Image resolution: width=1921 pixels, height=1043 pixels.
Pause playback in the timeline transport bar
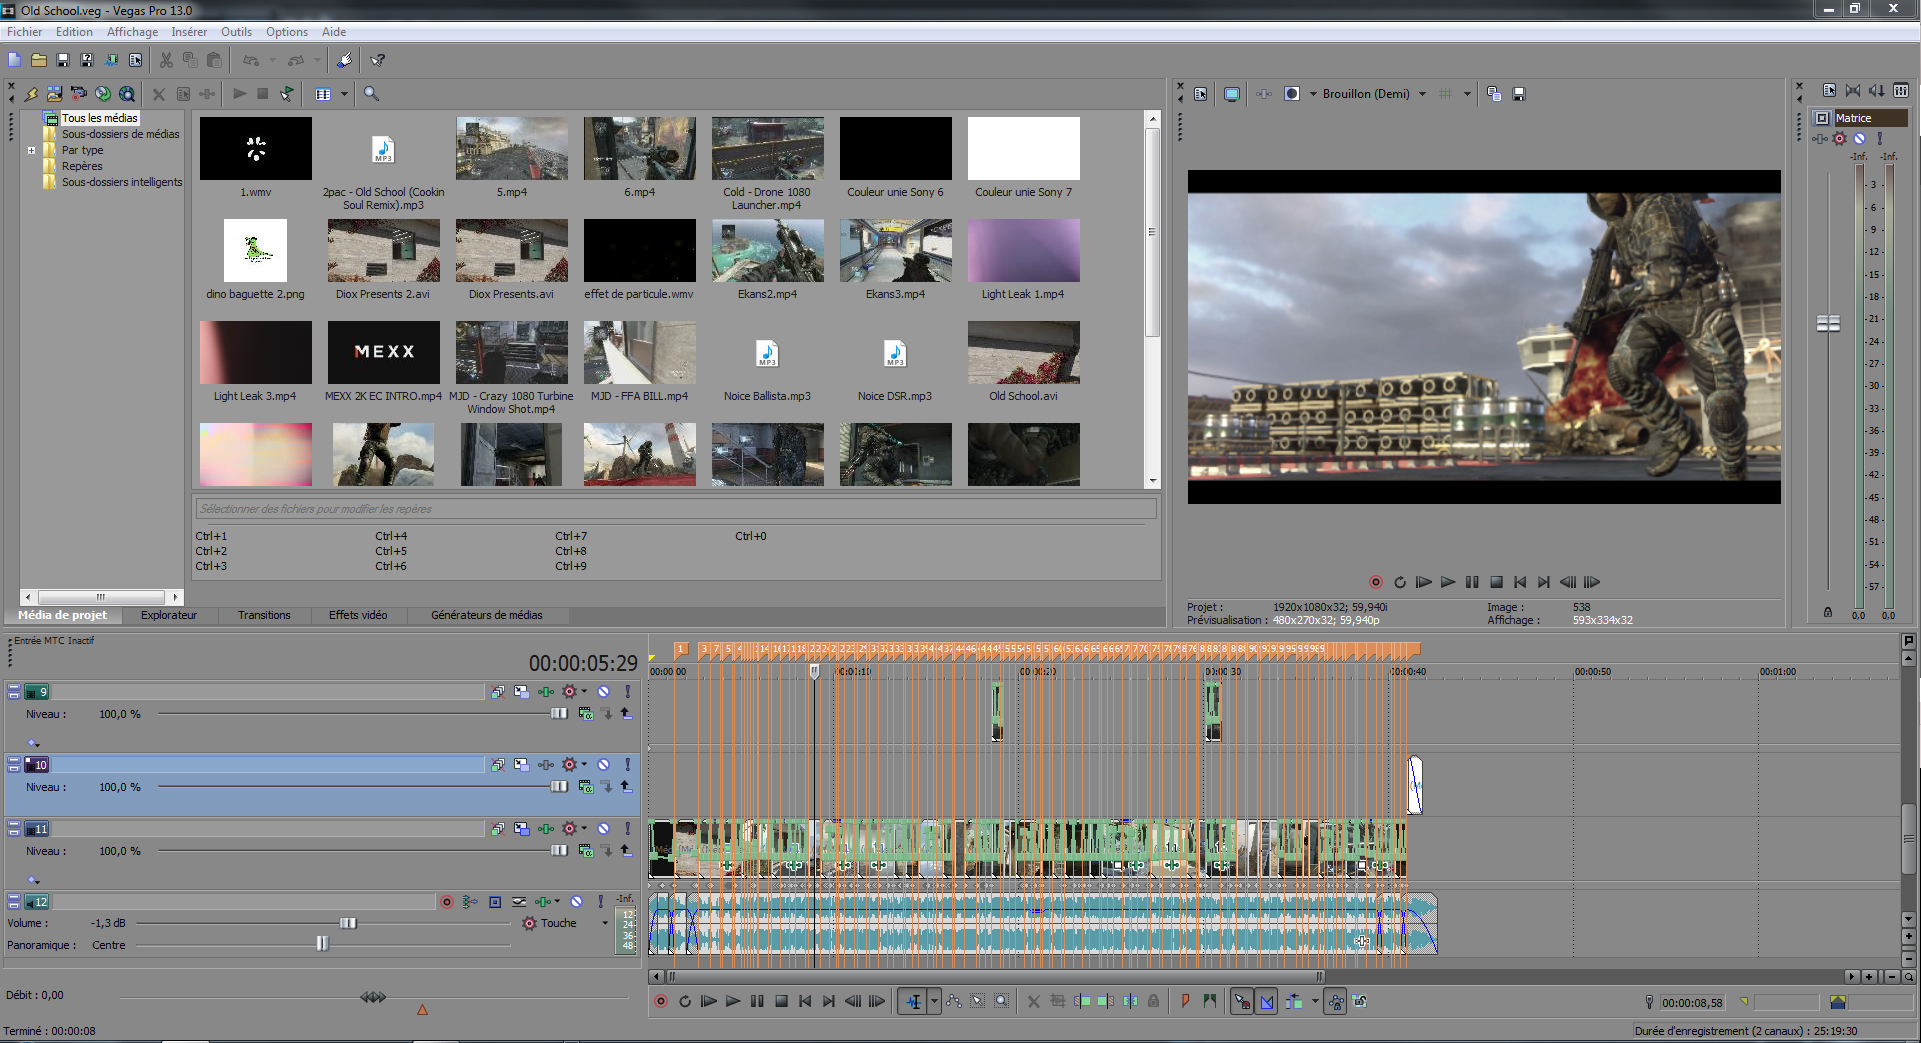[757, 1001]
